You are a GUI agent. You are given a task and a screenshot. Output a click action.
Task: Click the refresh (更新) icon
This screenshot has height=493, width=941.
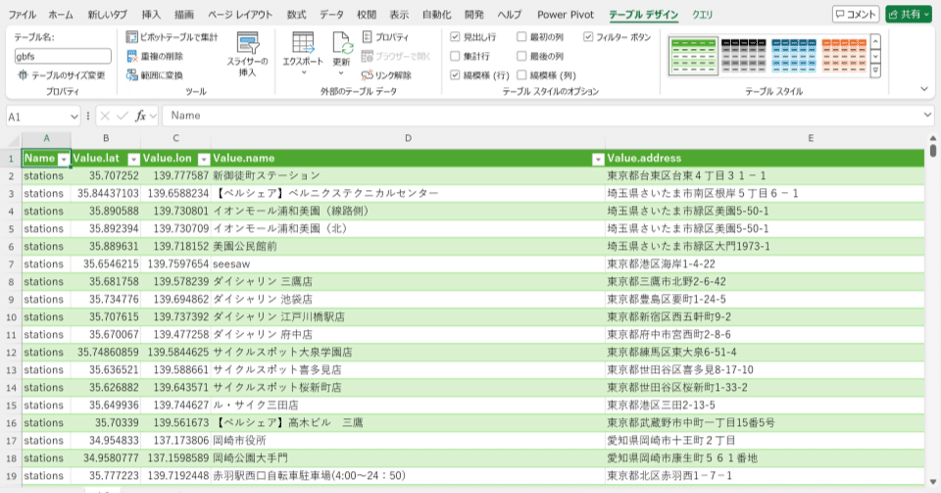point(341,44)
